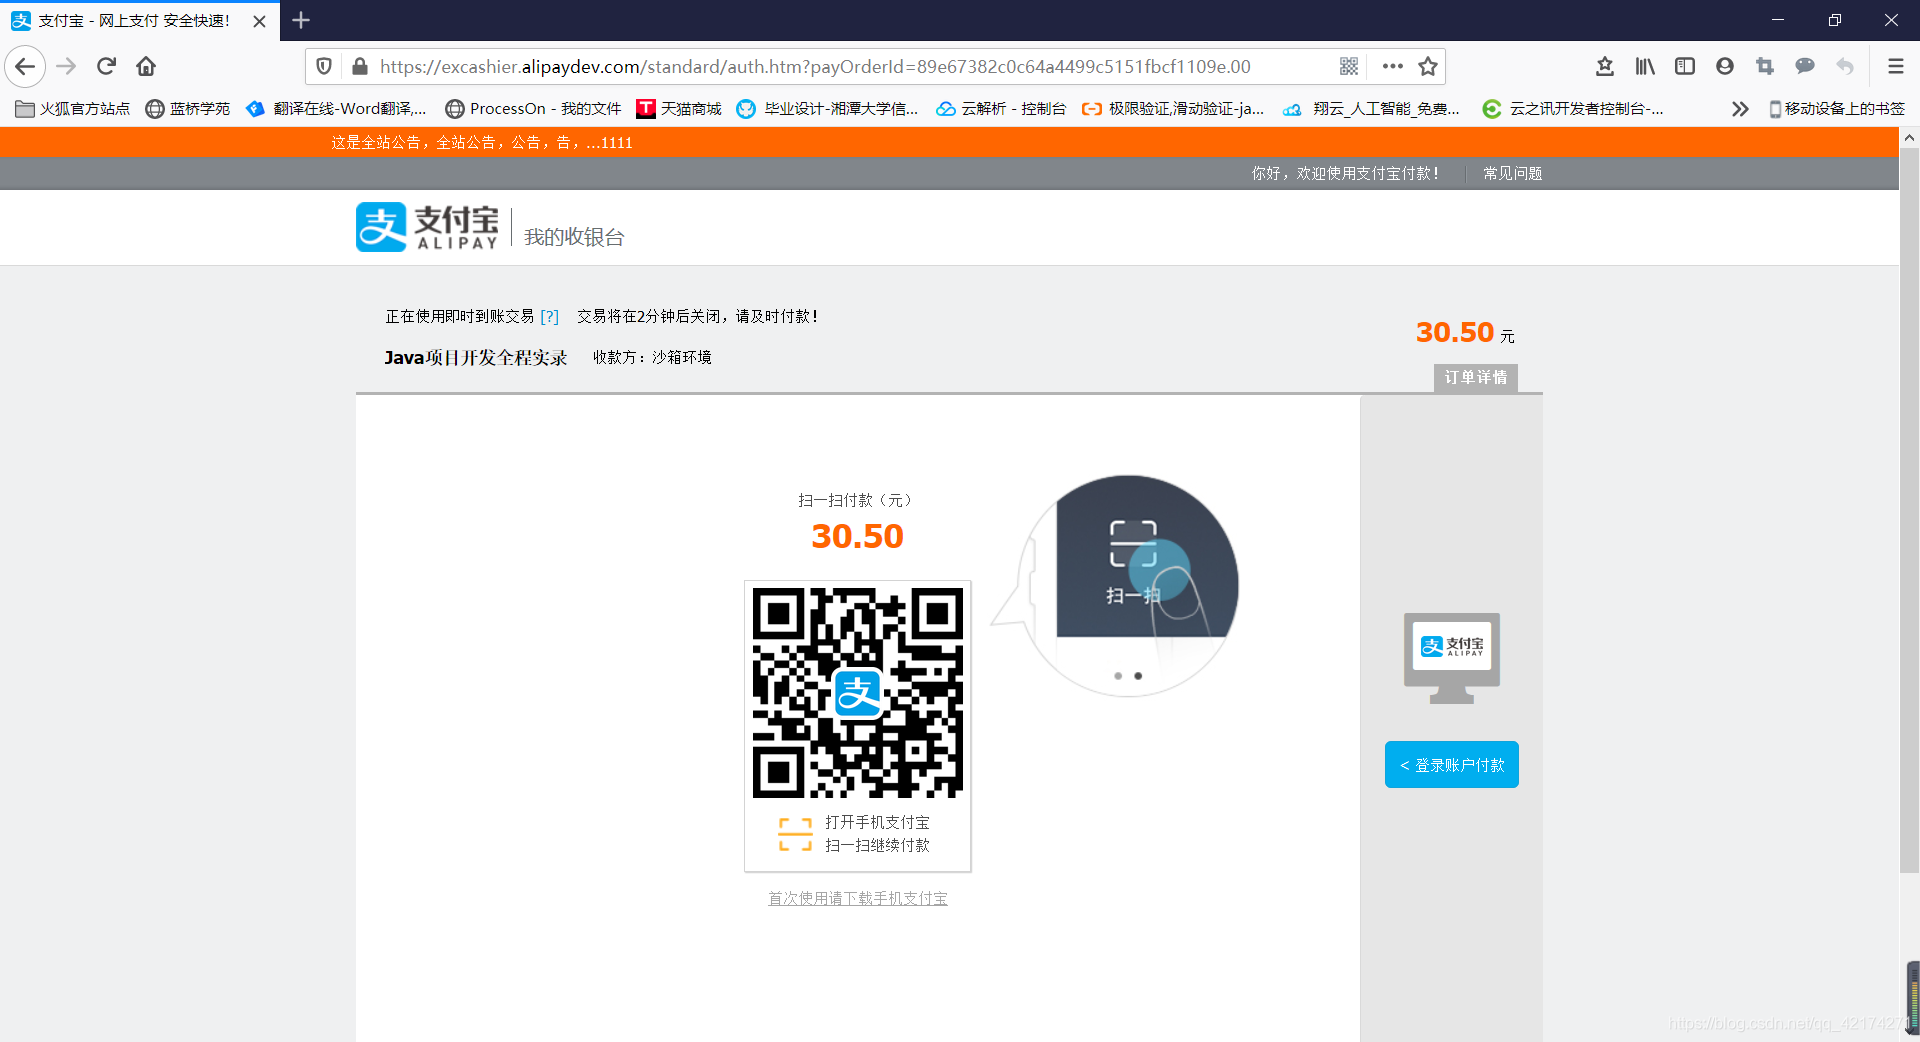Click the QR code icon in address bar
The image size is (1920, 1042).
[x=1349, y=67]
